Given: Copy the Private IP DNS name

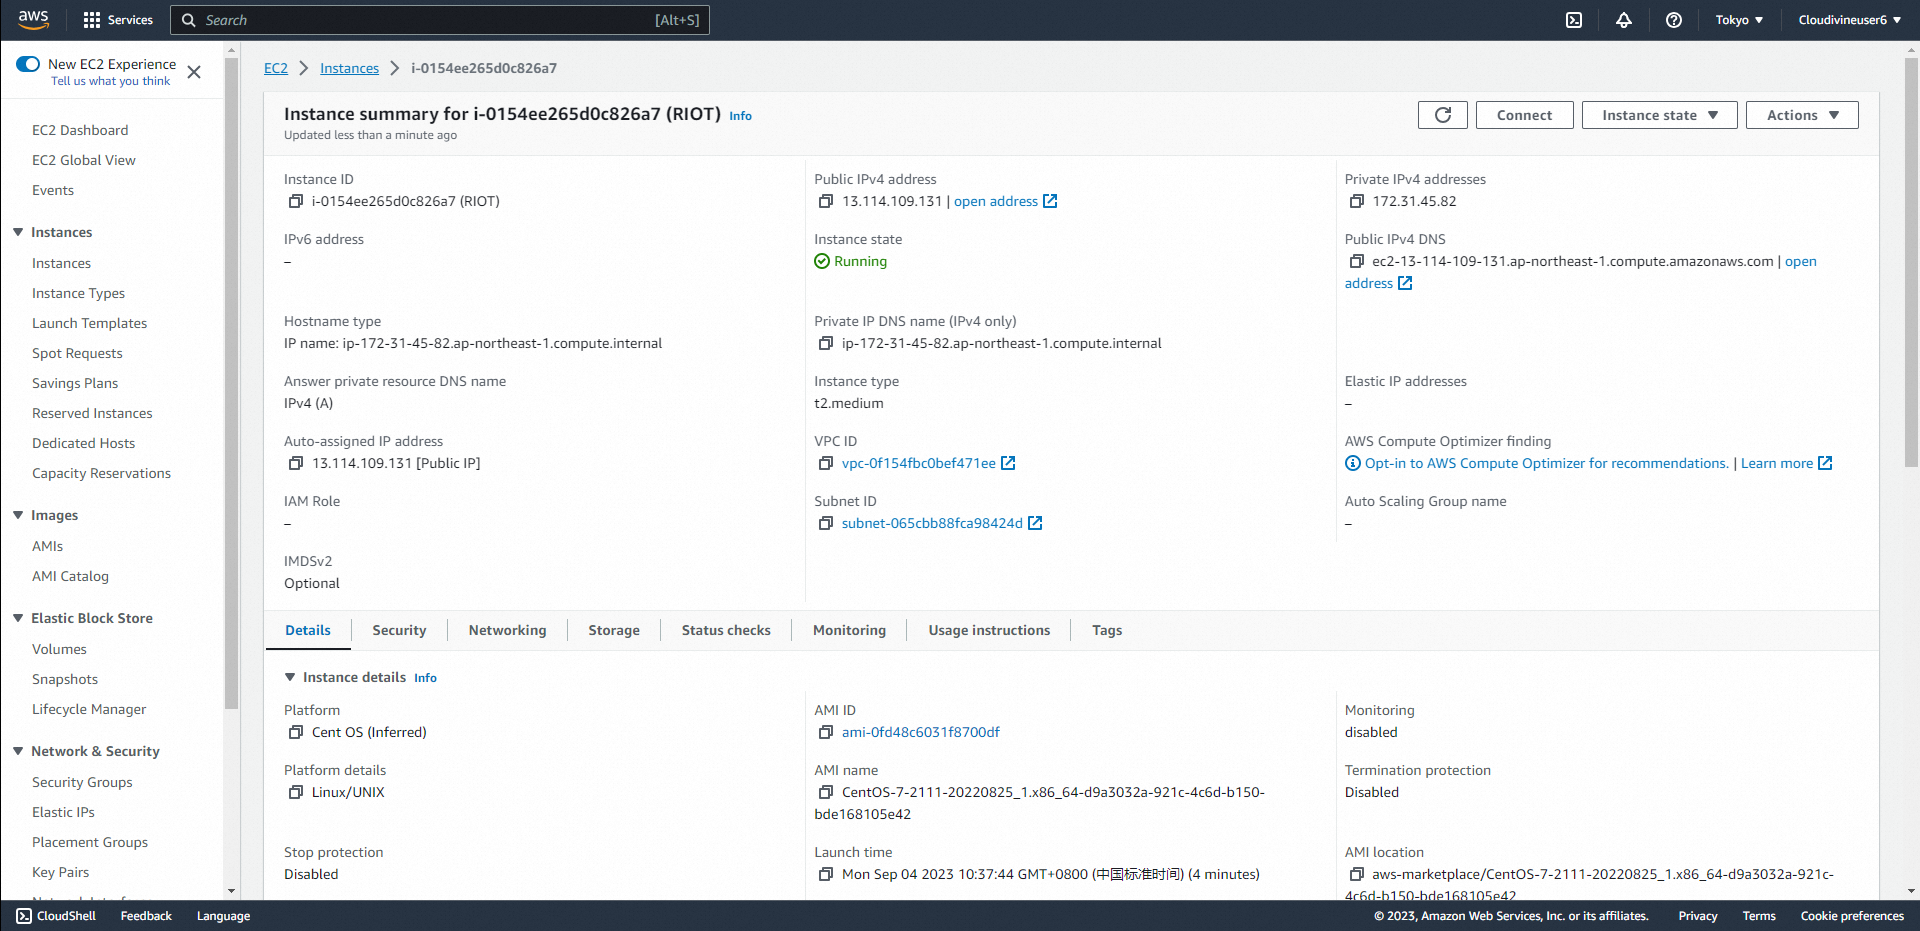Looking at the screenshot, I should (x=826, y=343).
